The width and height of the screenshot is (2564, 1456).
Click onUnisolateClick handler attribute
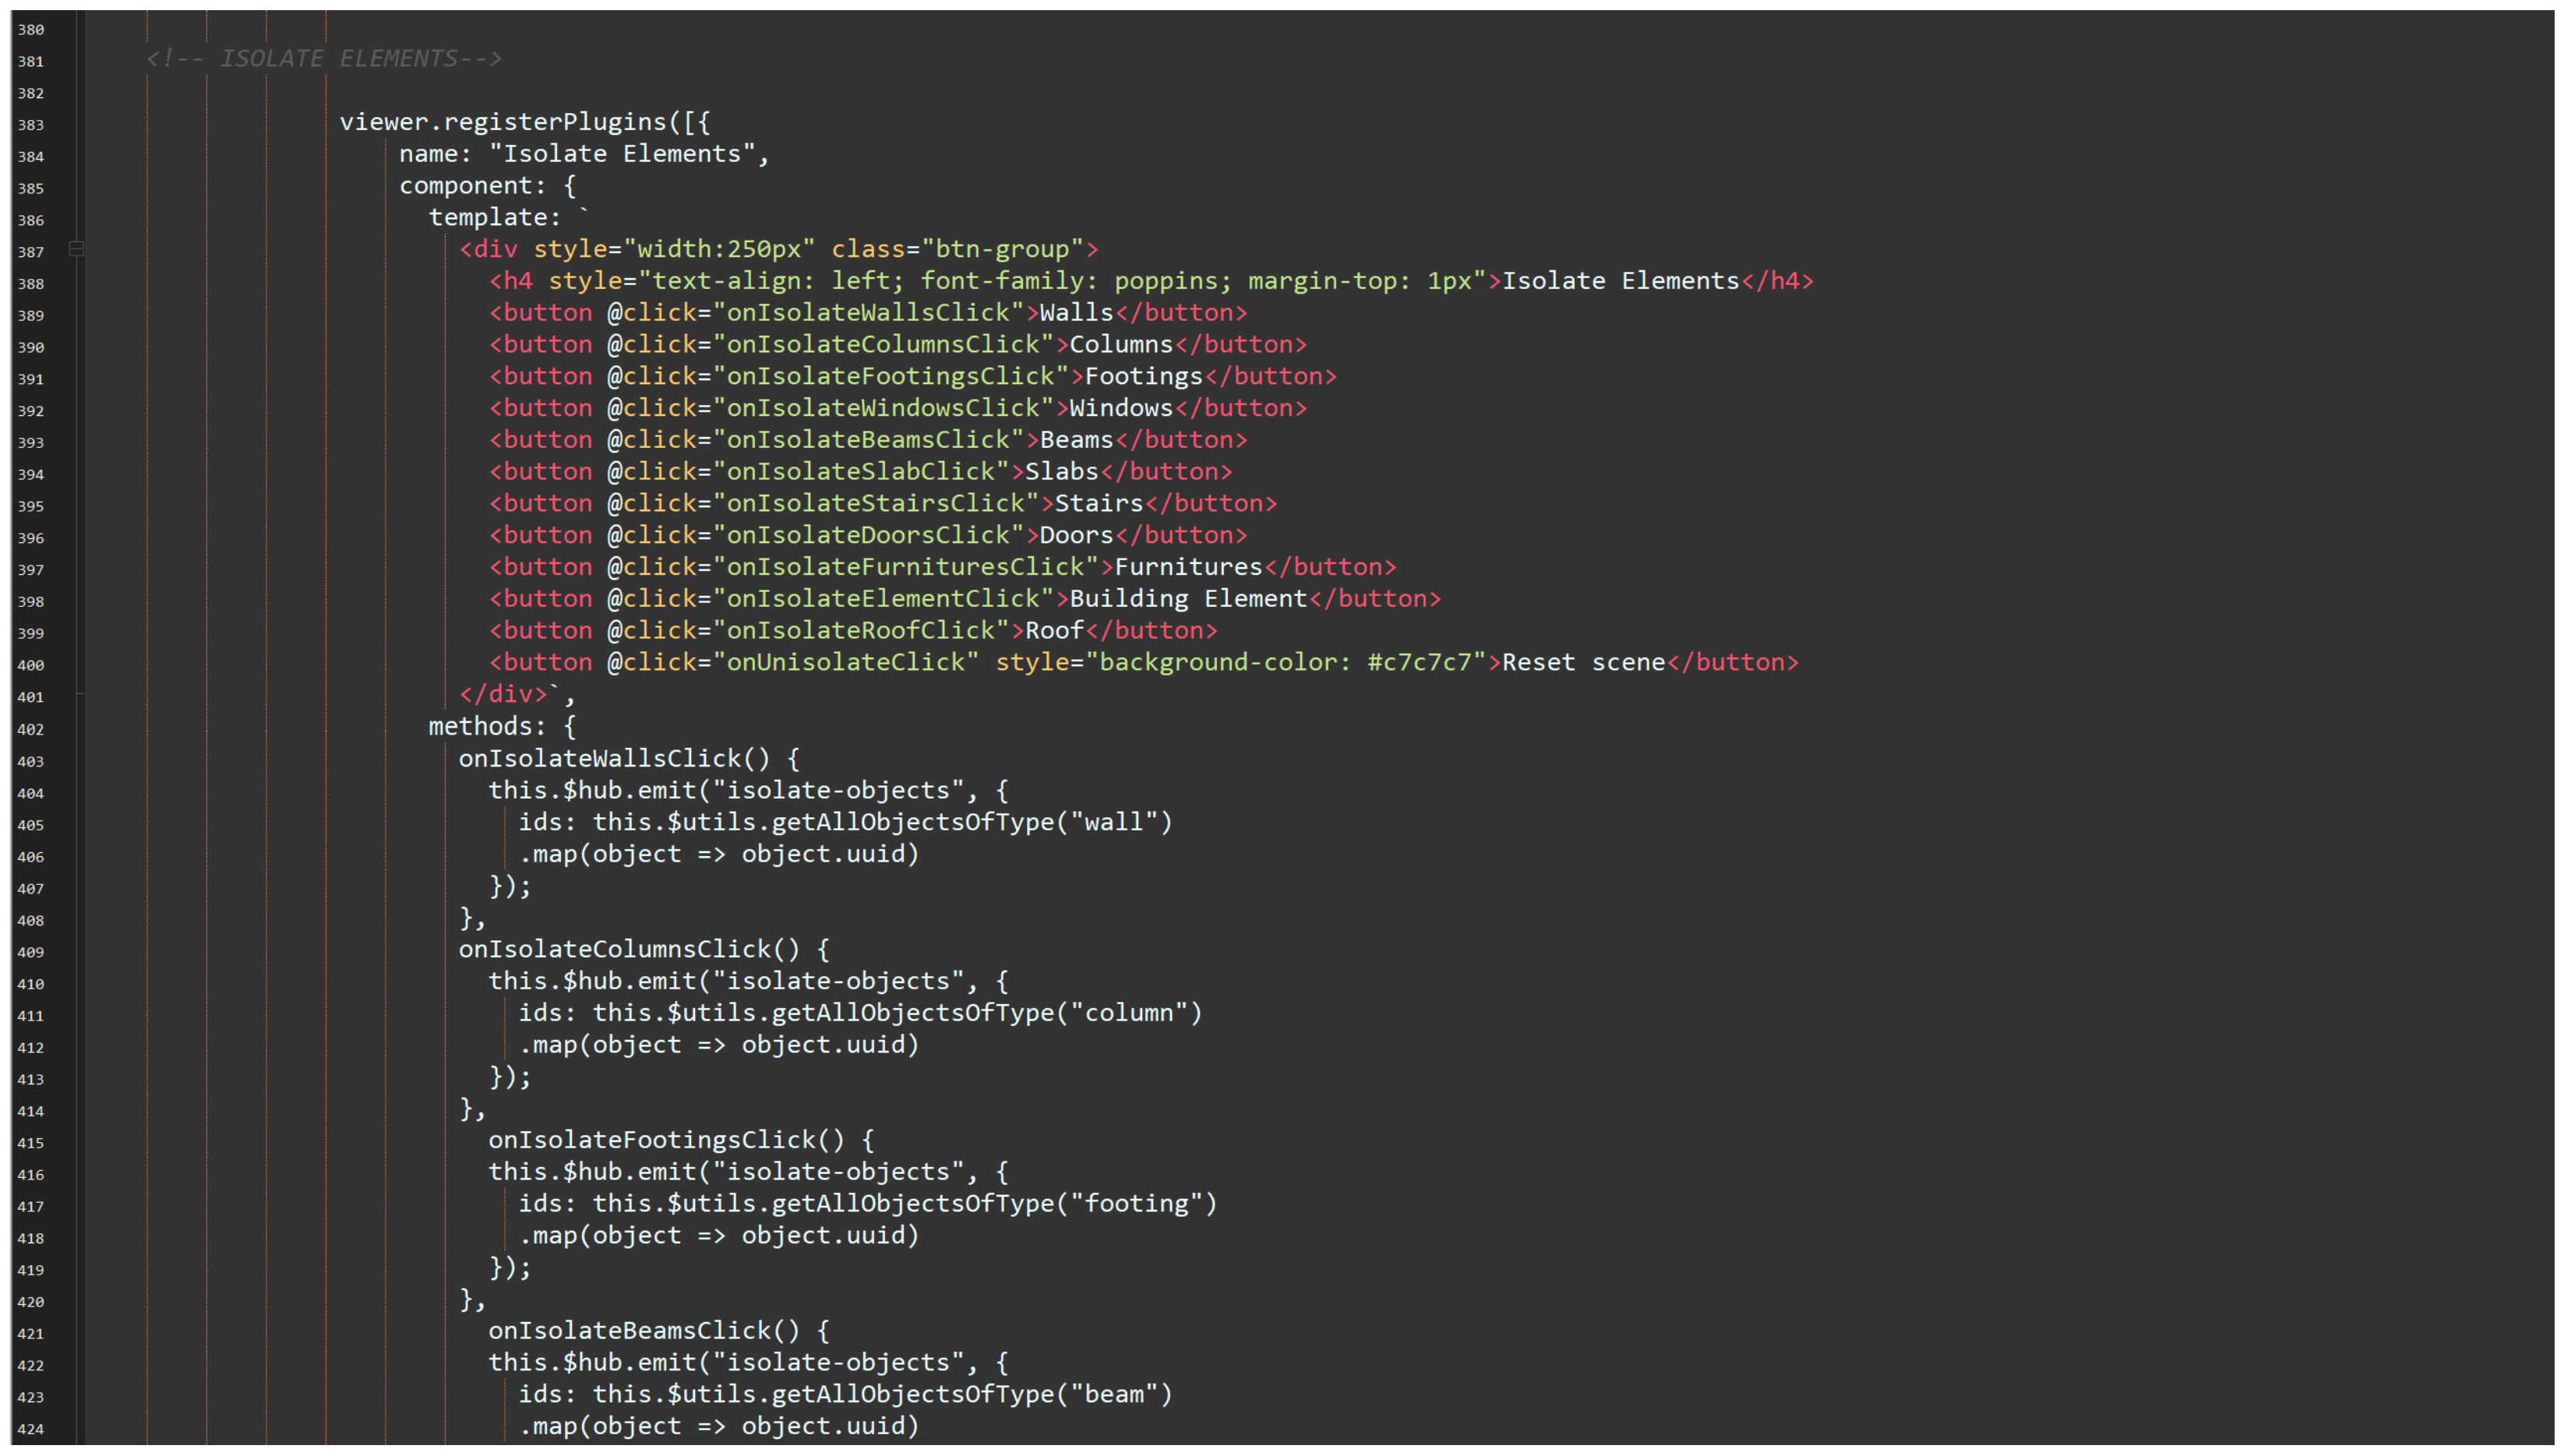[x=845, y=663]
